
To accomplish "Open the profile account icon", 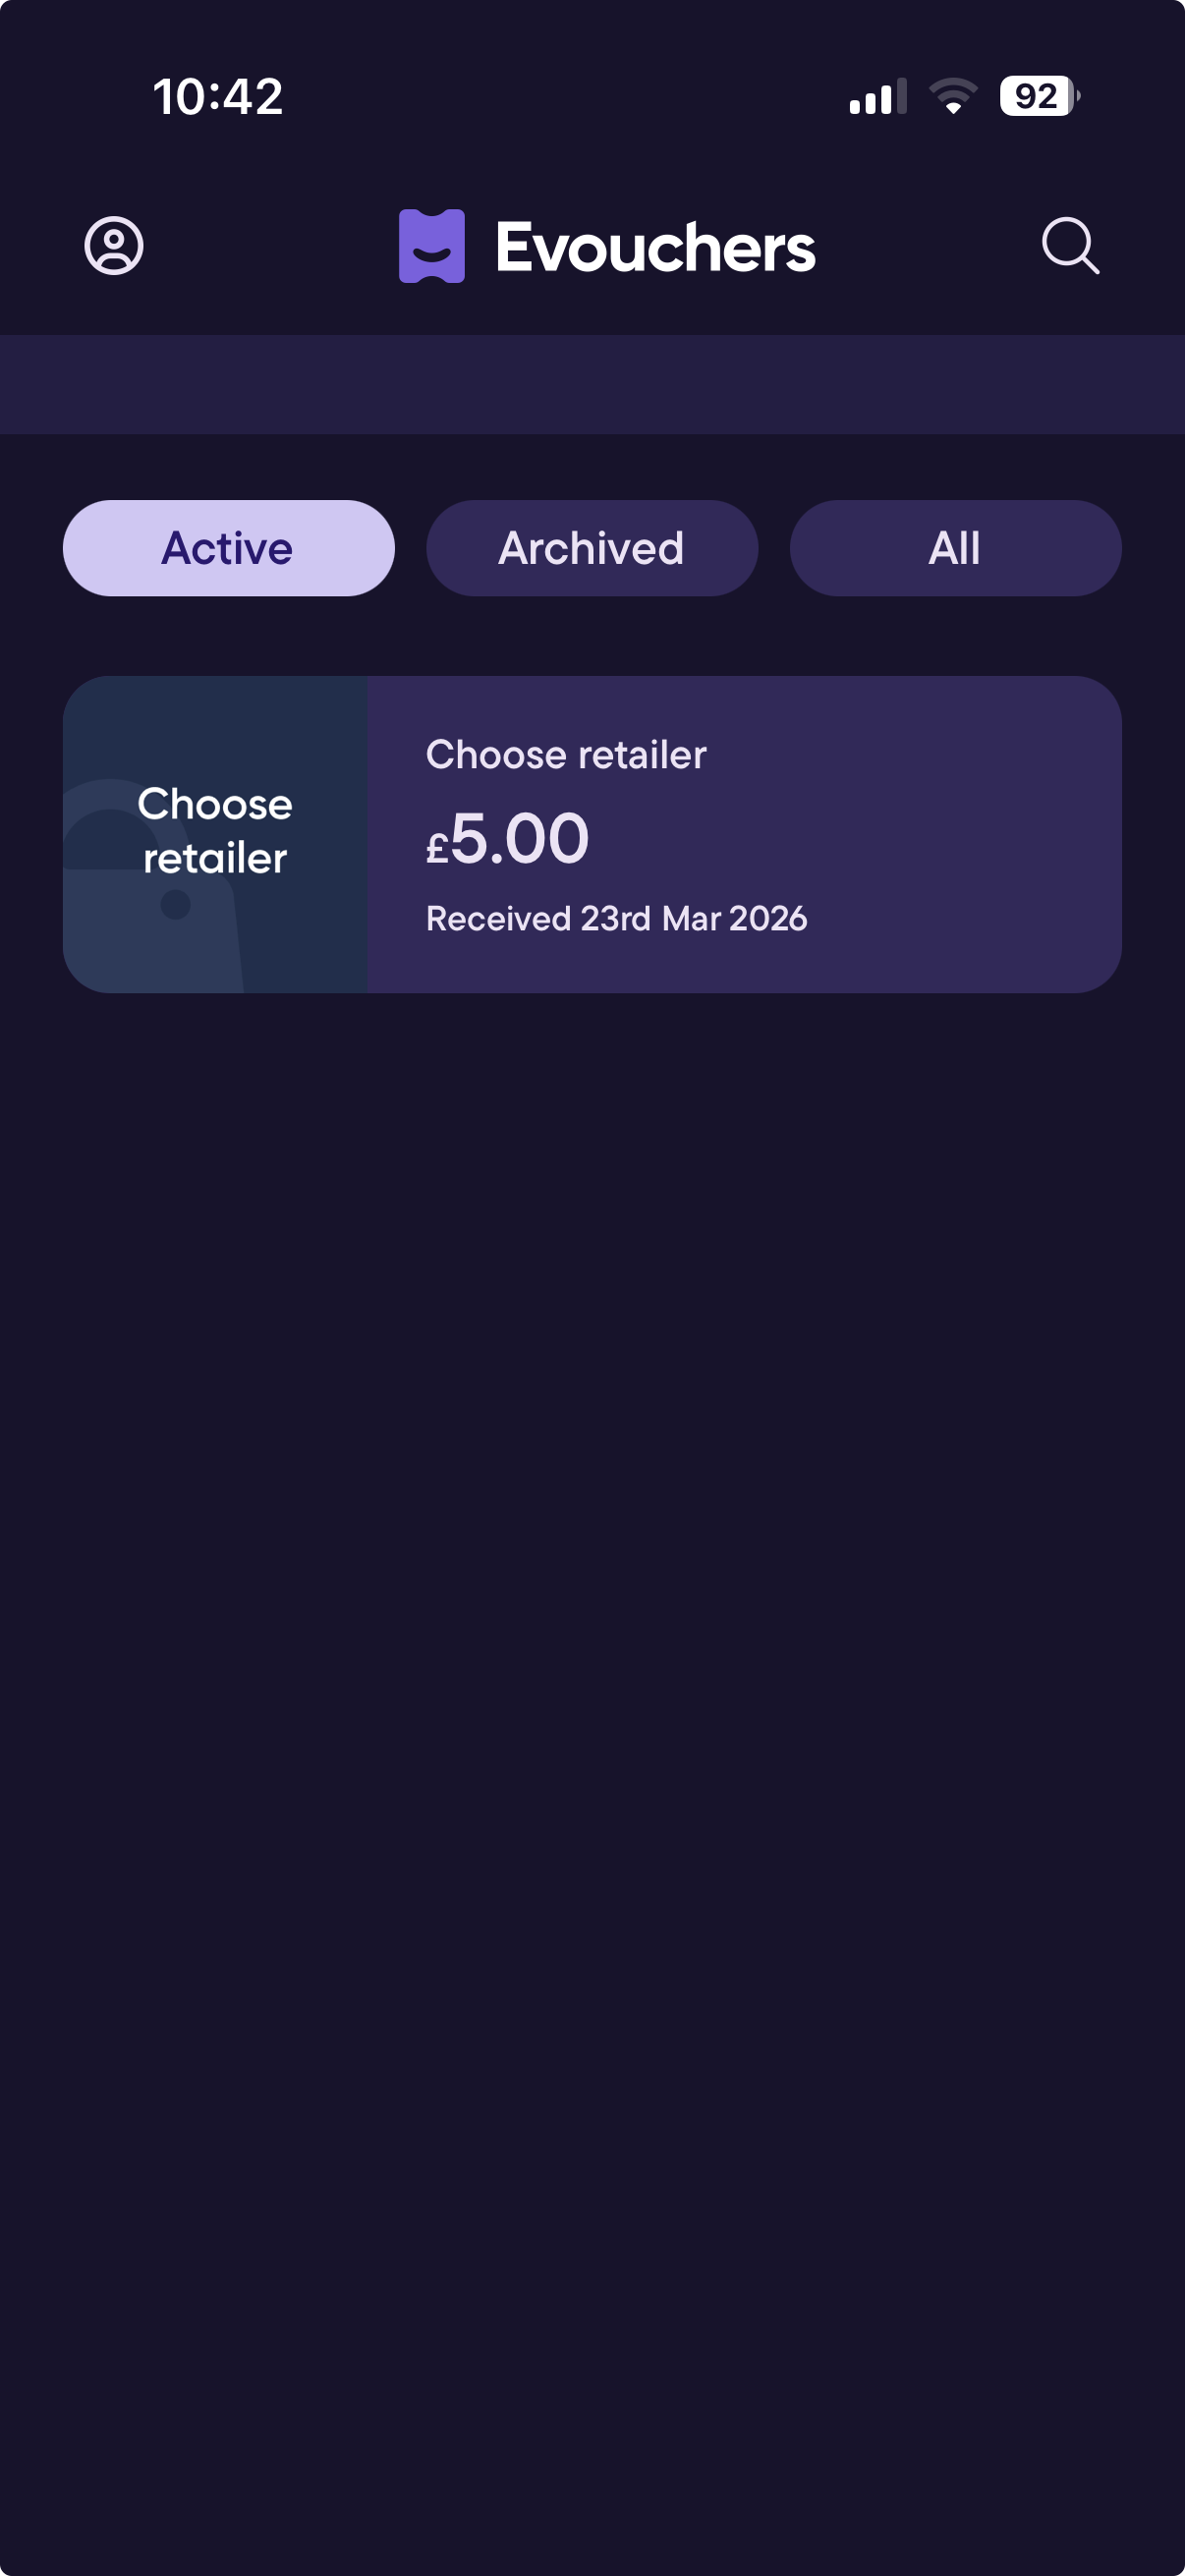I will tap(114, 246).
